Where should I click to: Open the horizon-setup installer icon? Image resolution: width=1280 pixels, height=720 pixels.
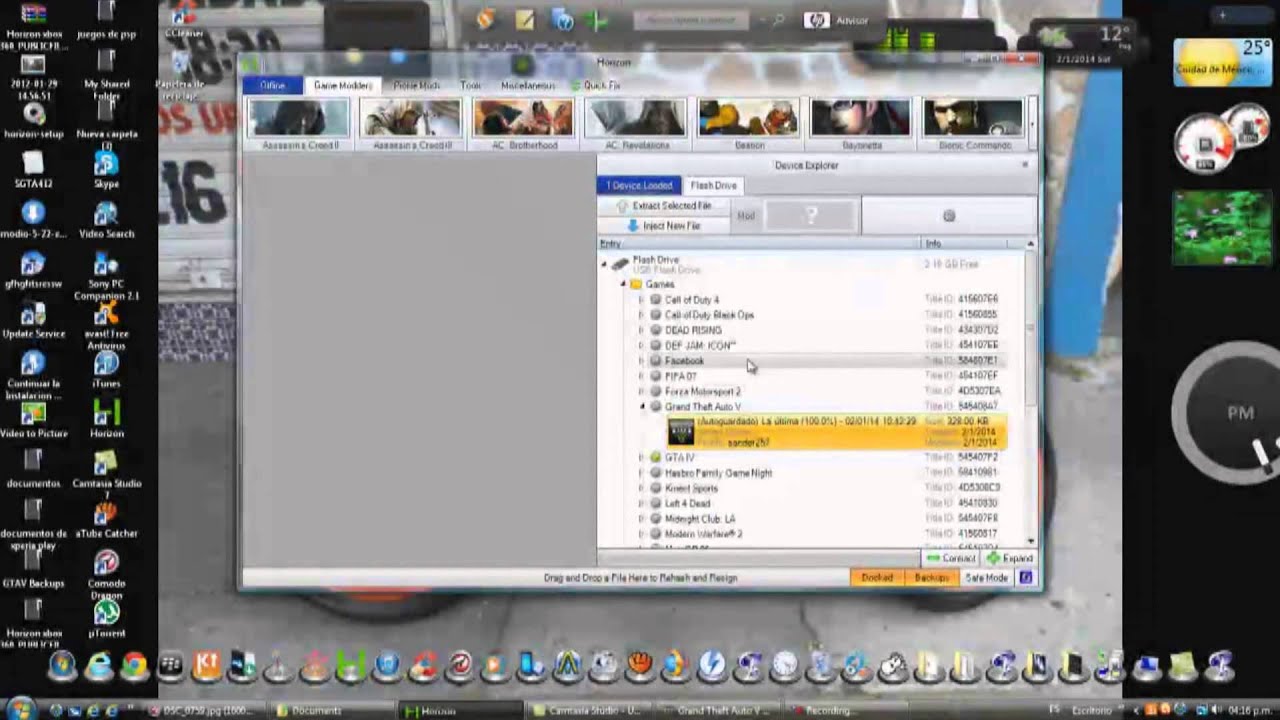pyautogui.click(x=33, y=120)
